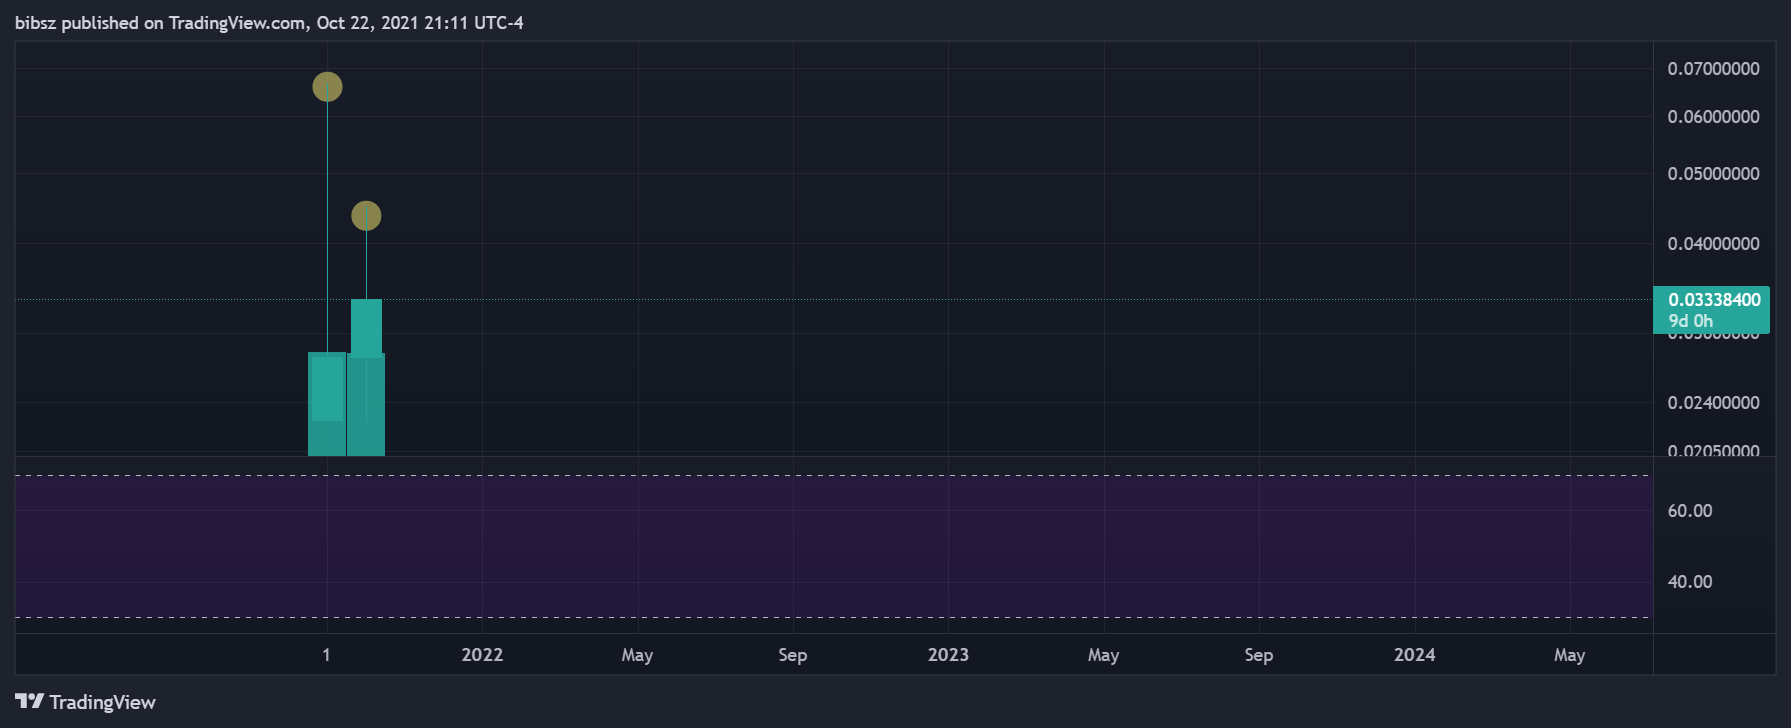The width and height of the screenshot is (1791, 728).
Task: Click the 0.07000000 price axis label
Action: 1713,69
